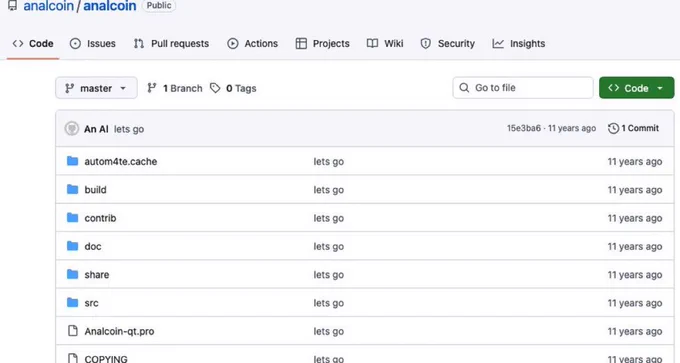Open the doc folder
680x363 pixels.
93,246
